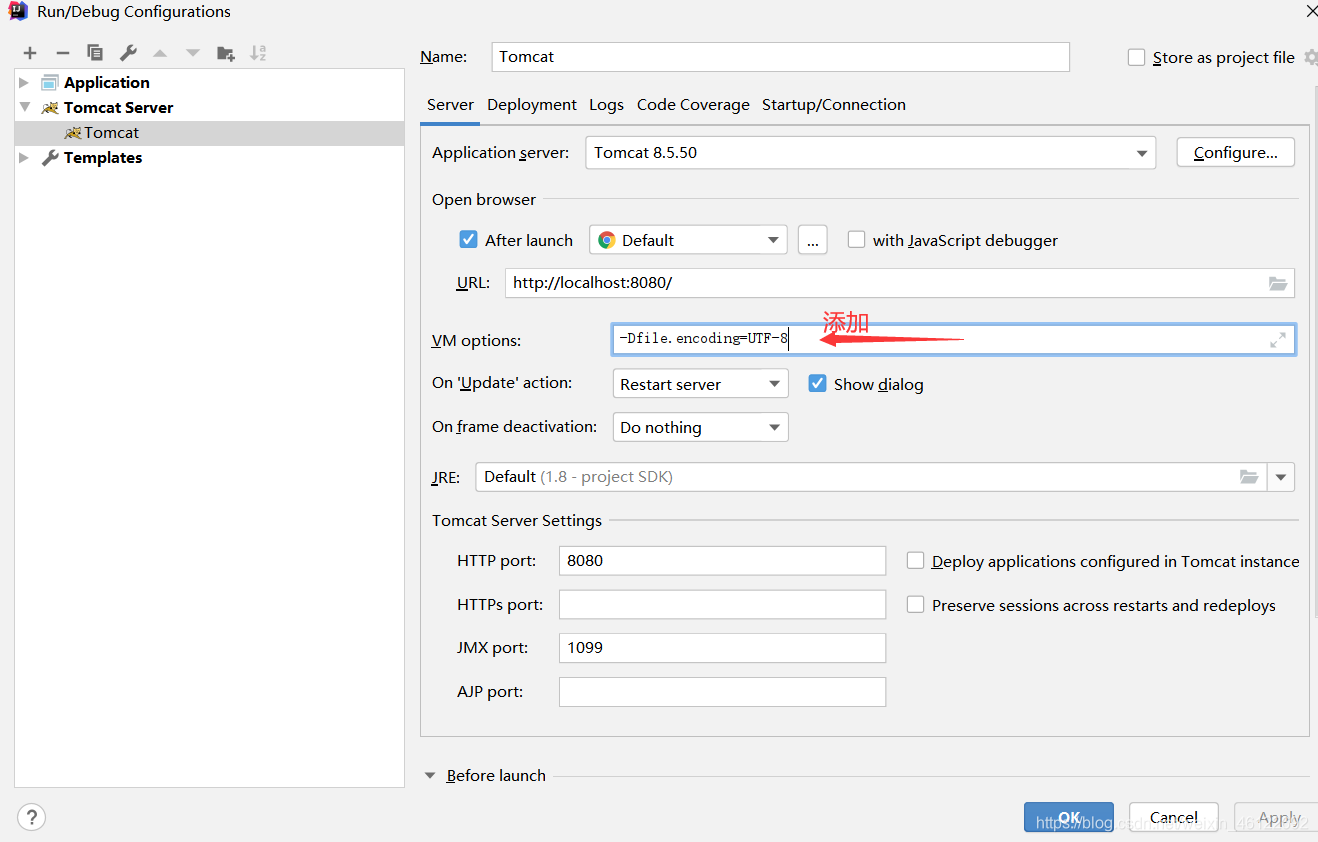Sort configurations alphabetically icon
Screen dimensions: 1318x842
tap(258, 53)
